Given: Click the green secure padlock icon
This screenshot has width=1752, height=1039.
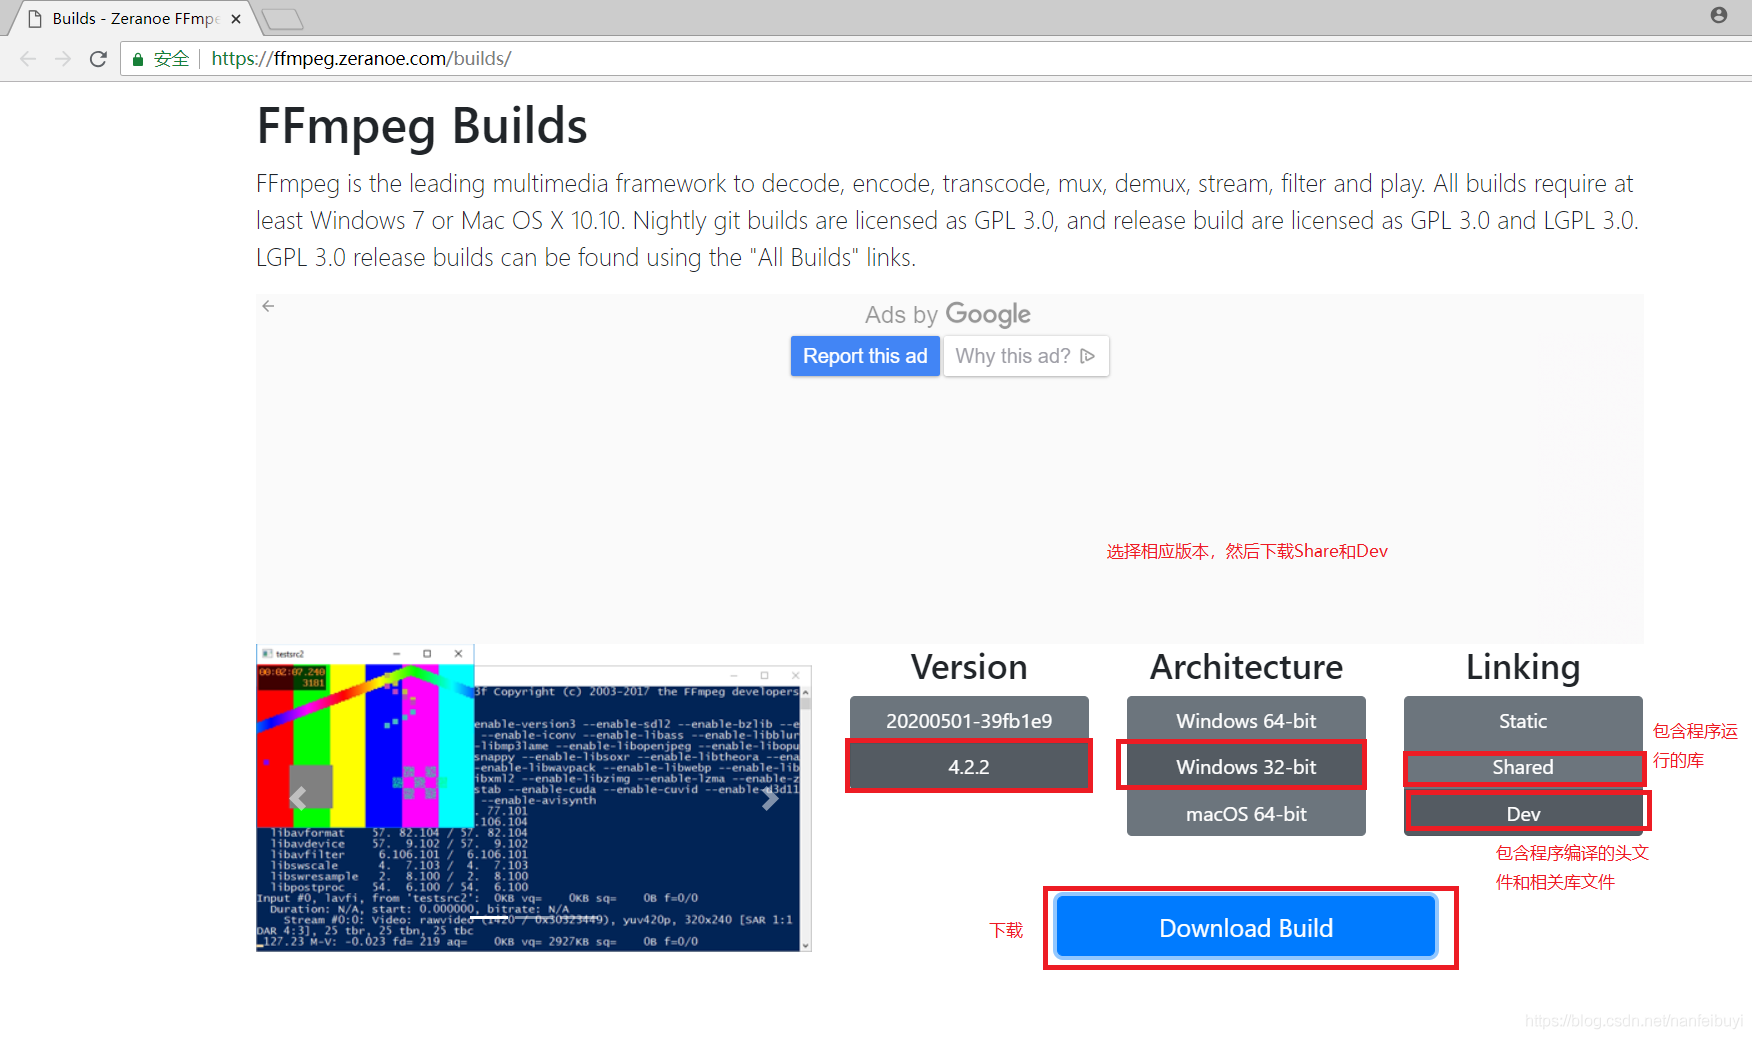Looking at the screenshot, I should (138, 59).
